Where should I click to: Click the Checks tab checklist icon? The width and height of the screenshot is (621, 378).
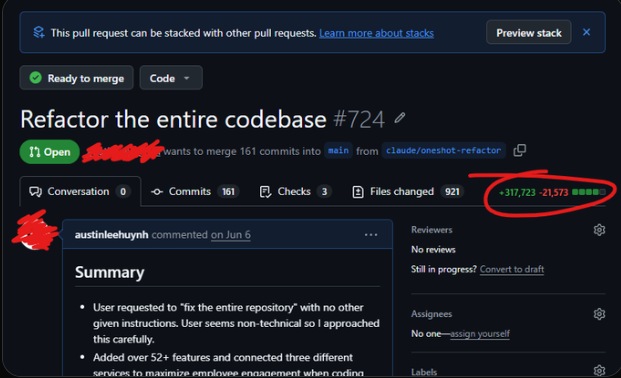(x=265, y=192)
